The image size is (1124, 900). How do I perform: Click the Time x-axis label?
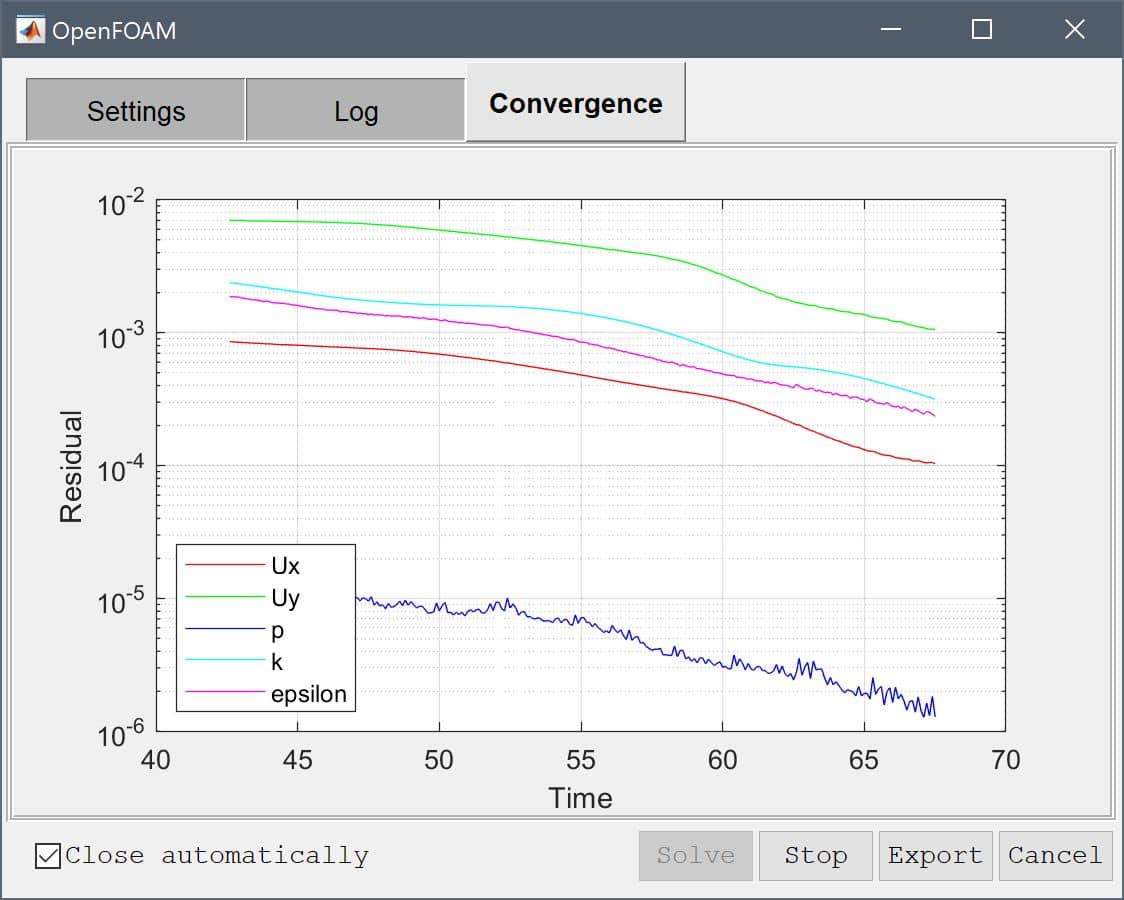pos(581,798)
